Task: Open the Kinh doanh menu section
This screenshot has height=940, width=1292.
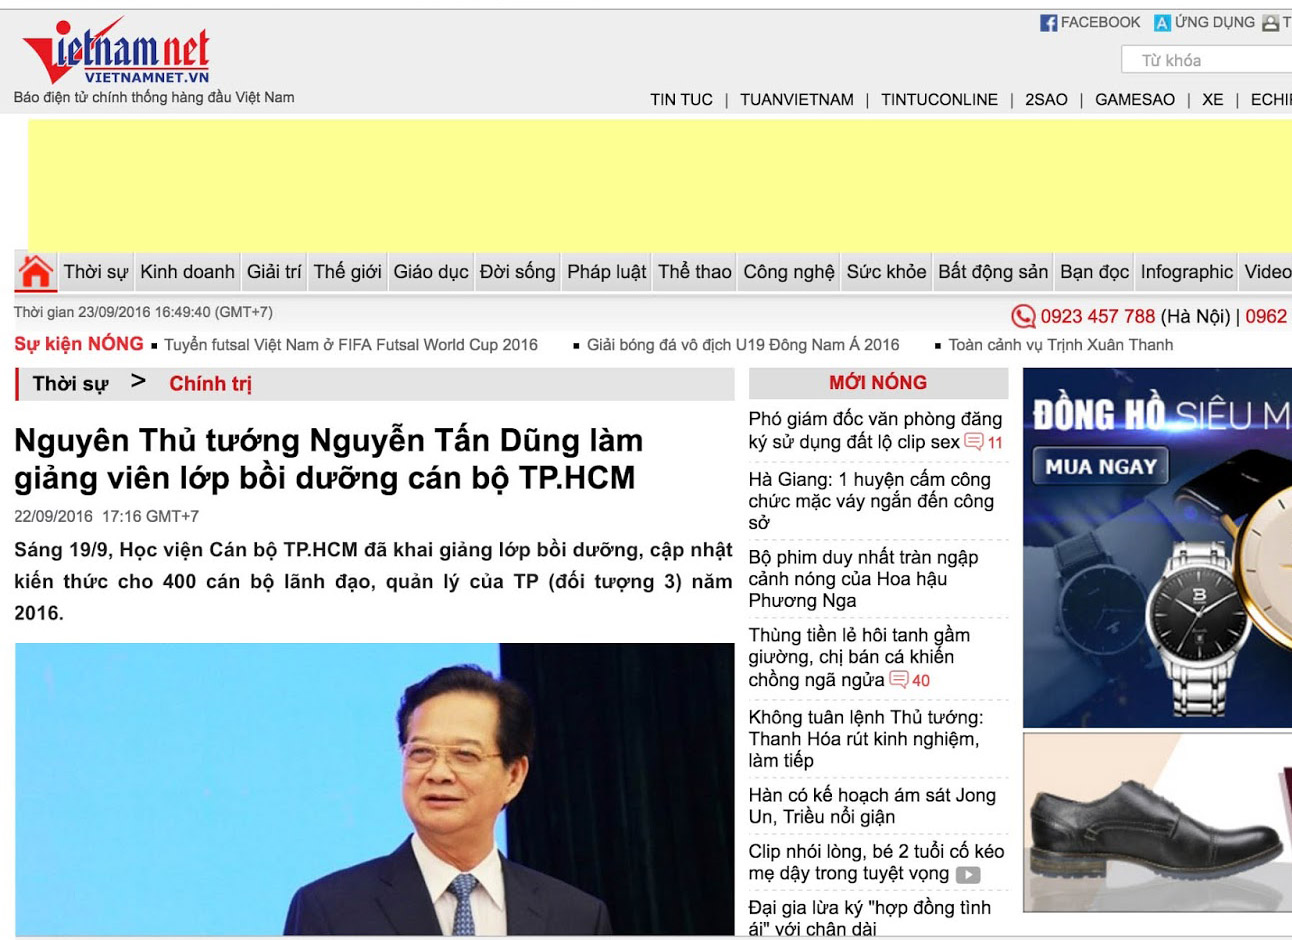Action: click(x=187, y=272)
